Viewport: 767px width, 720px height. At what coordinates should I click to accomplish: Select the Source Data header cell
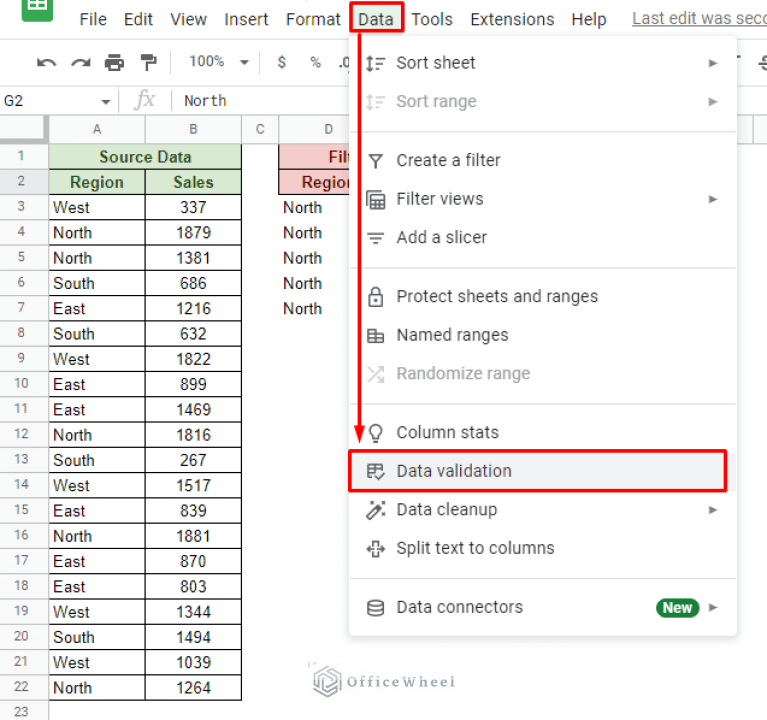click(x=145, y=157)
